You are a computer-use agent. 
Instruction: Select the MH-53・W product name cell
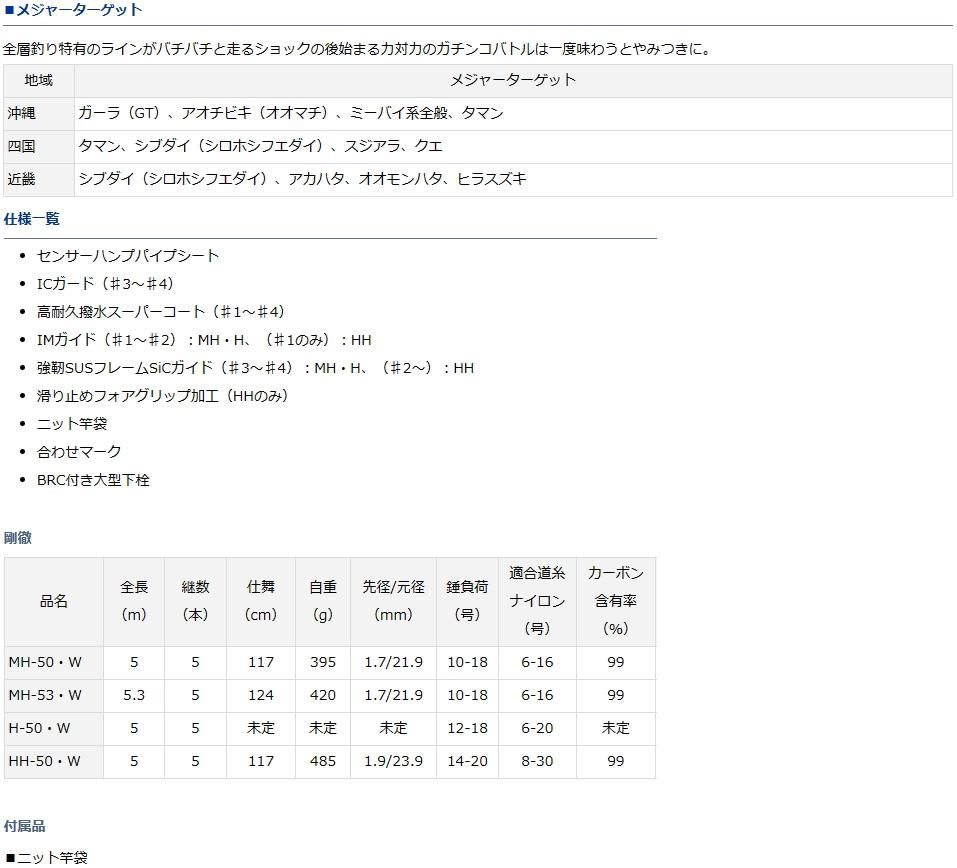click(45, 695)
